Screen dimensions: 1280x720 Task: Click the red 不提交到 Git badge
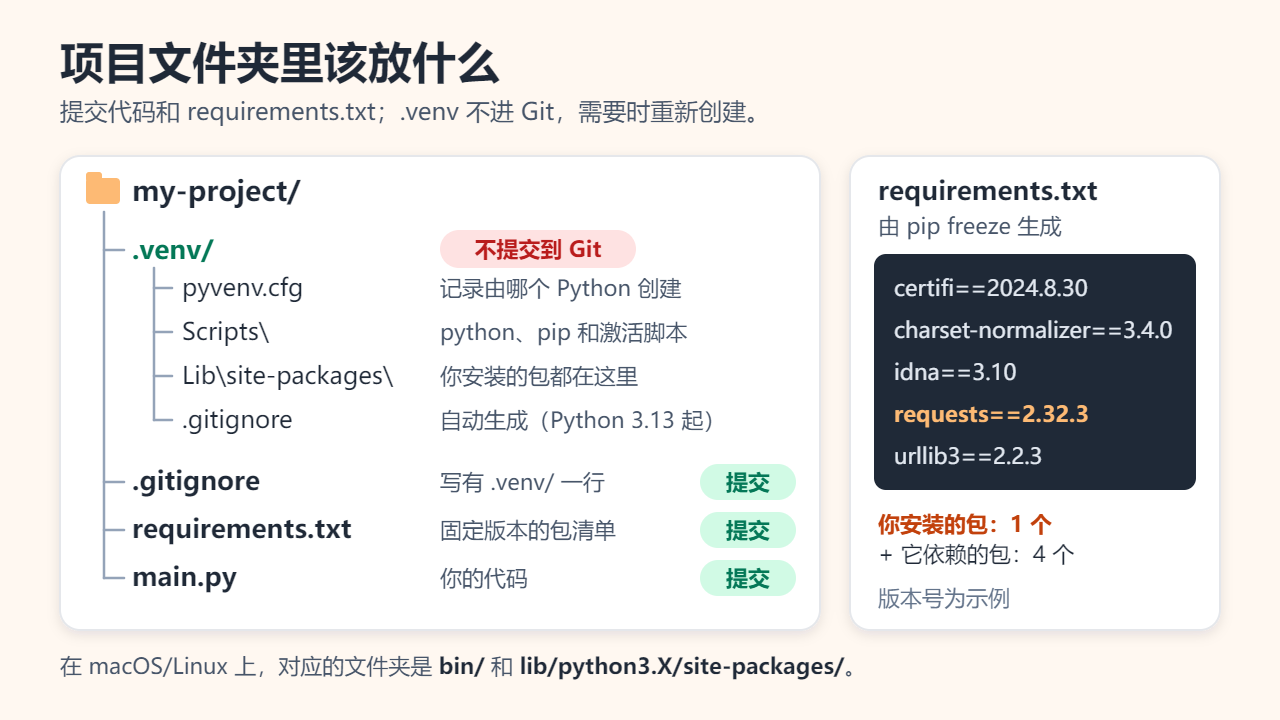(538, 249)
